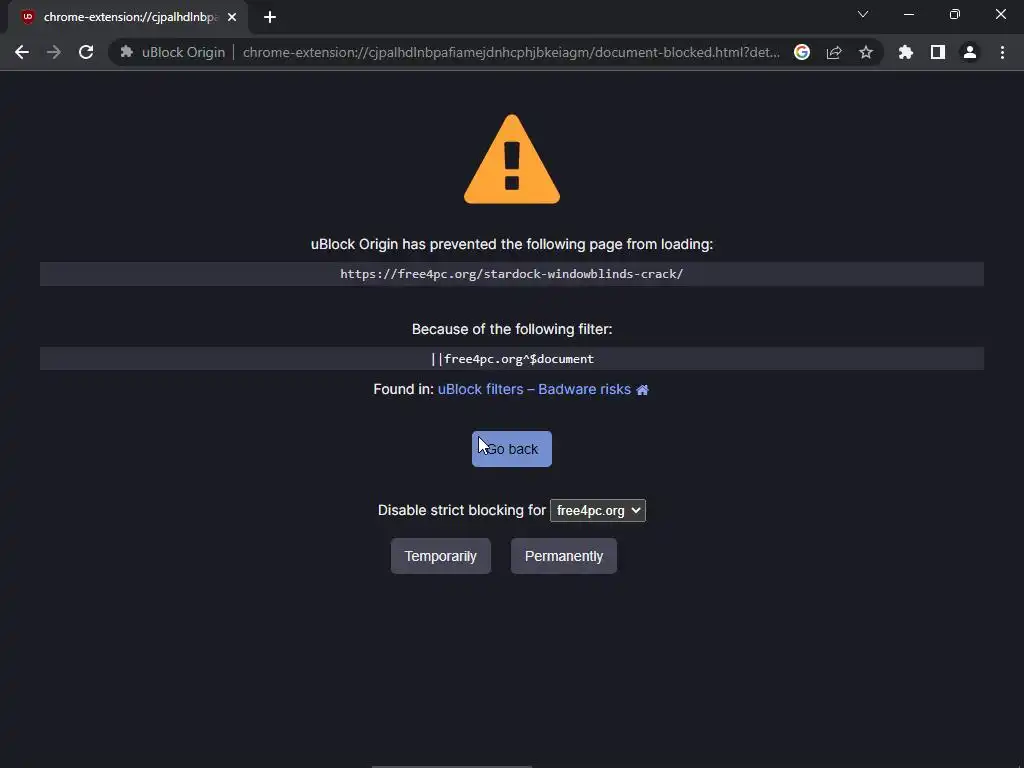The height and width of the screenshot is (768, 1024).
Task: Close the current browser tab
Action: (232, 17)
